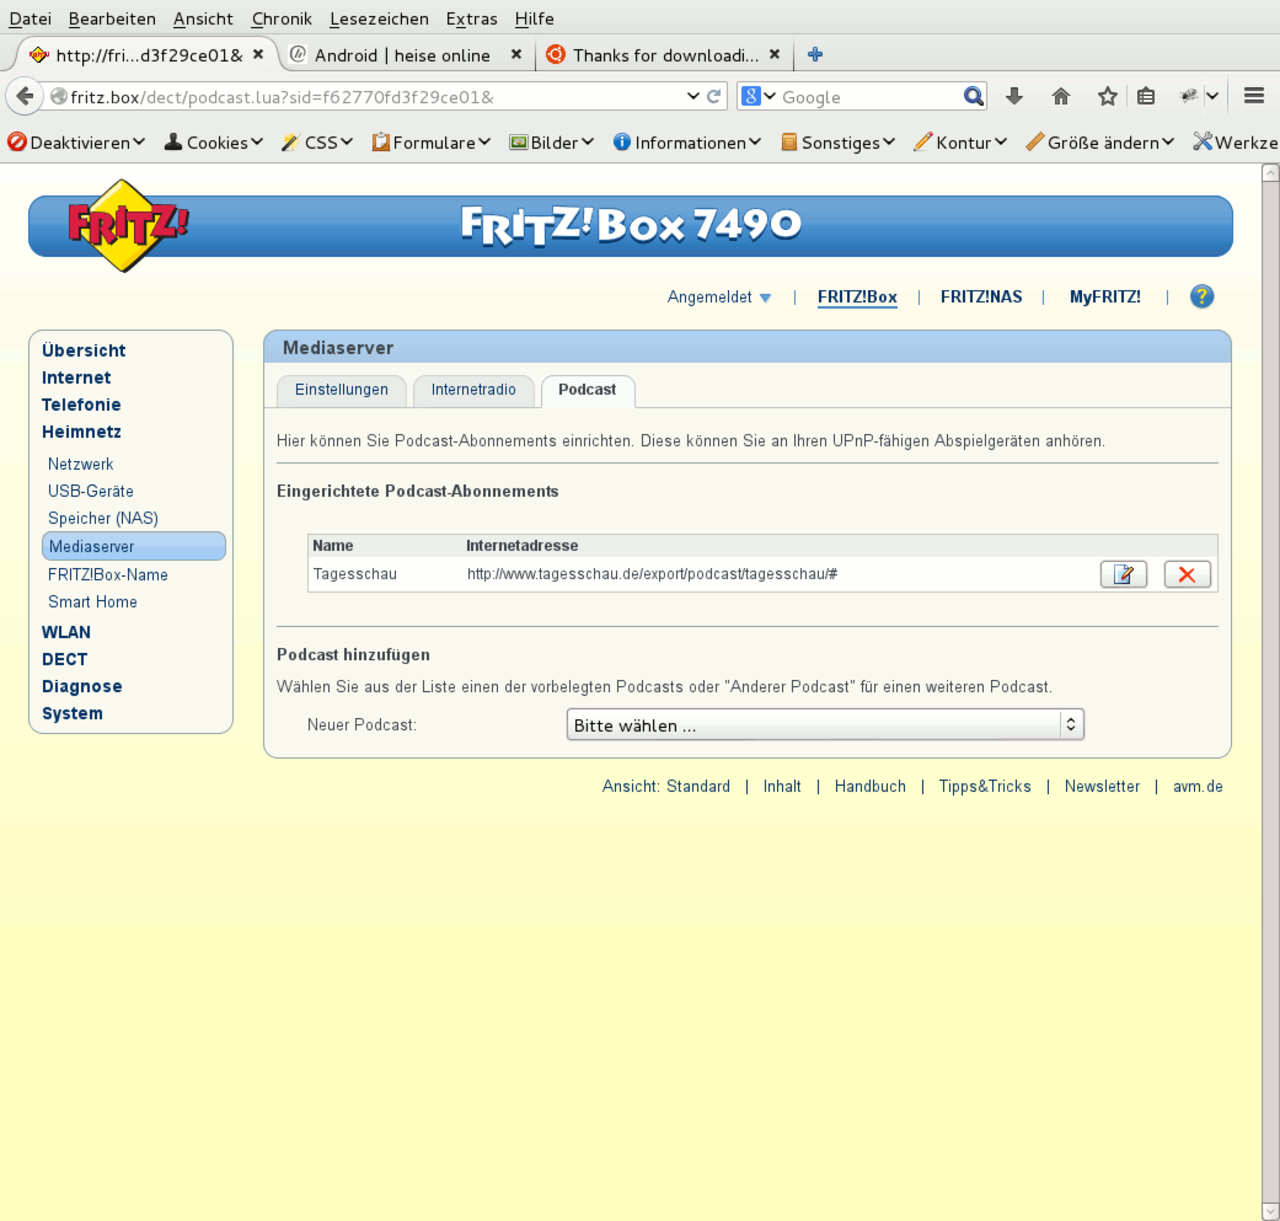Select Mediaserver in the sidebar
Screen dimensions: 1280x1221
tap(134, 546)
